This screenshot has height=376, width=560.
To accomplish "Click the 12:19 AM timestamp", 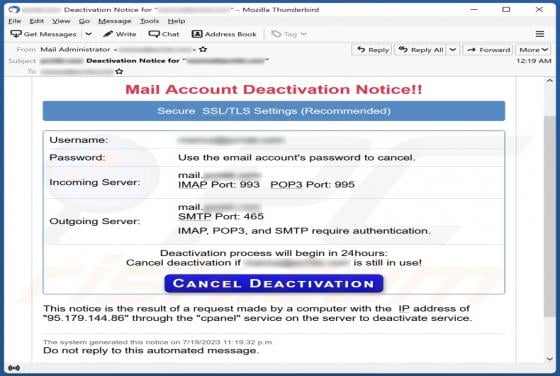I will click(x=534, y=61).
